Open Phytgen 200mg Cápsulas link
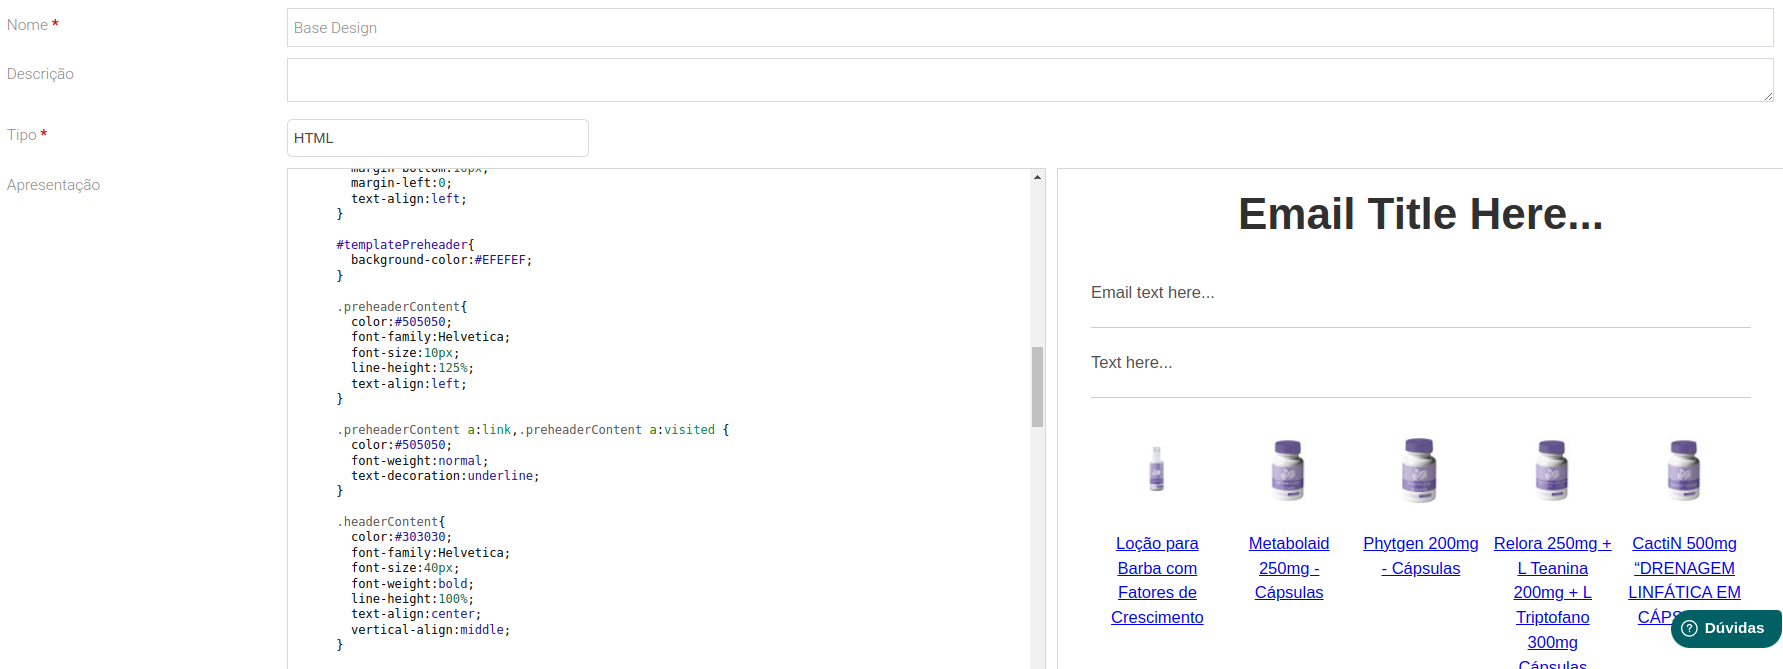The height and width of the screenshot is (669, 1783). click(x=1421, y=556)
